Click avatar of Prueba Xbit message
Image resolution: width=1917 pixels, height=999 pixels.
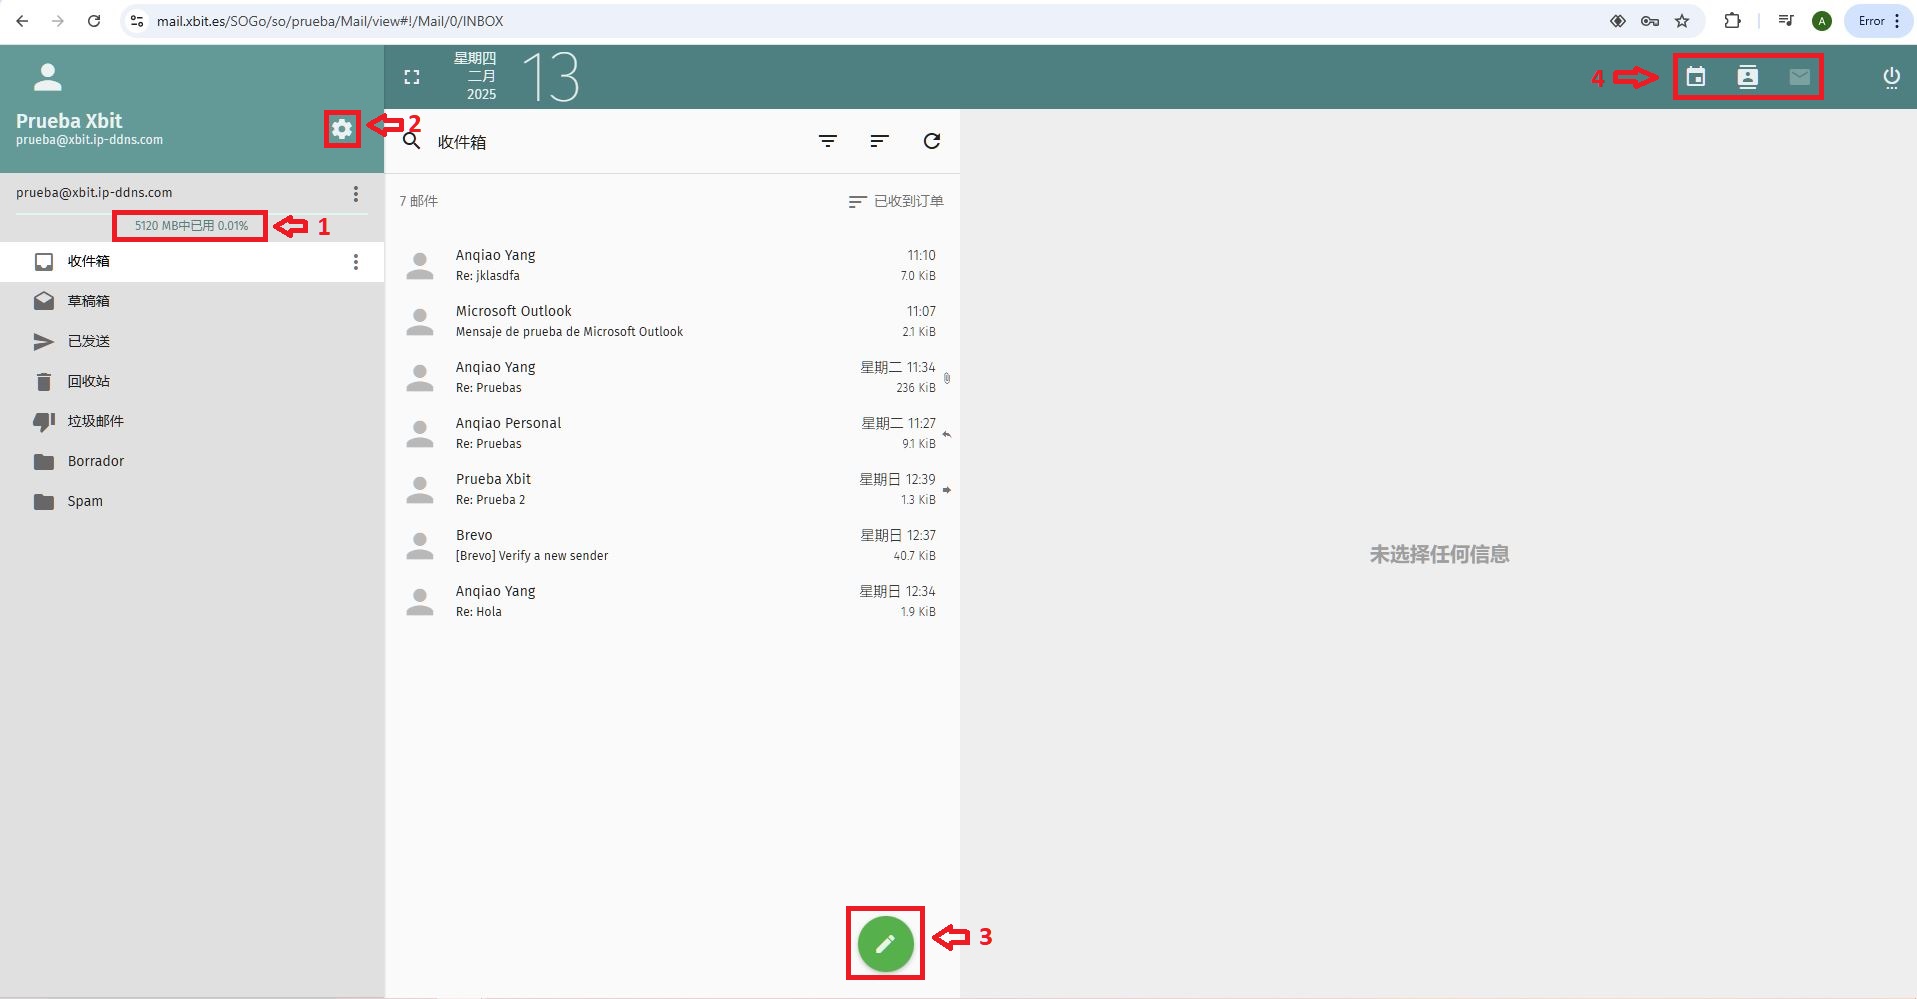(x=420, y=489)
